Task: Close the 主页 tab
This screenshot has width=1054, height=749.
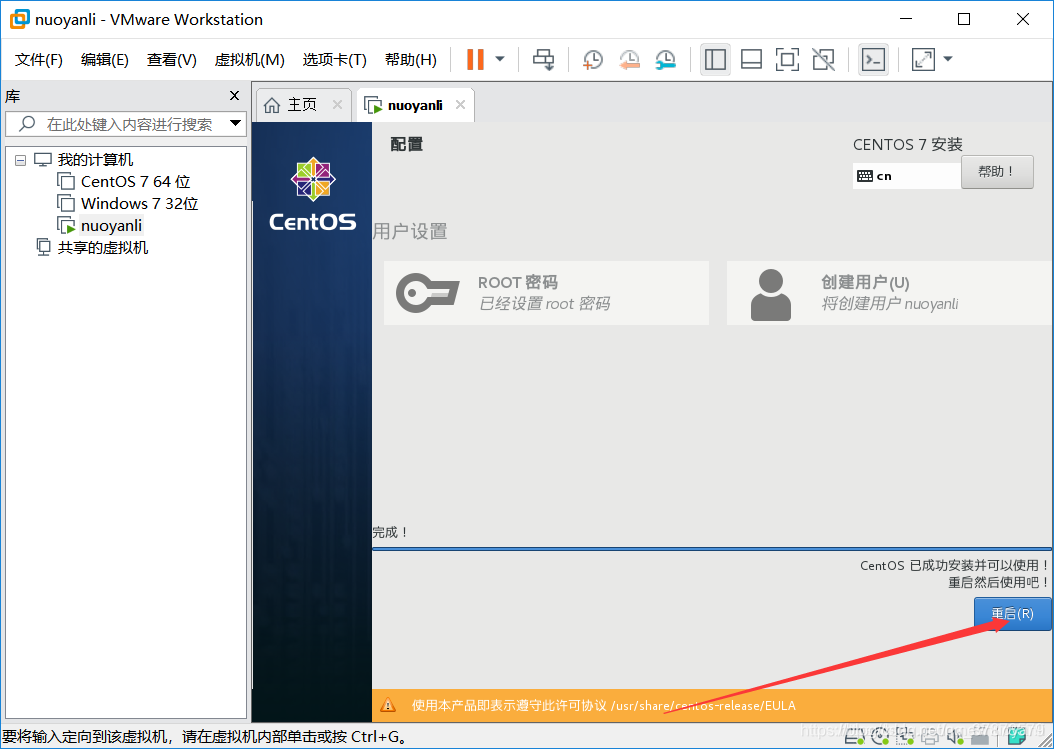Action: tap(337, 105)
